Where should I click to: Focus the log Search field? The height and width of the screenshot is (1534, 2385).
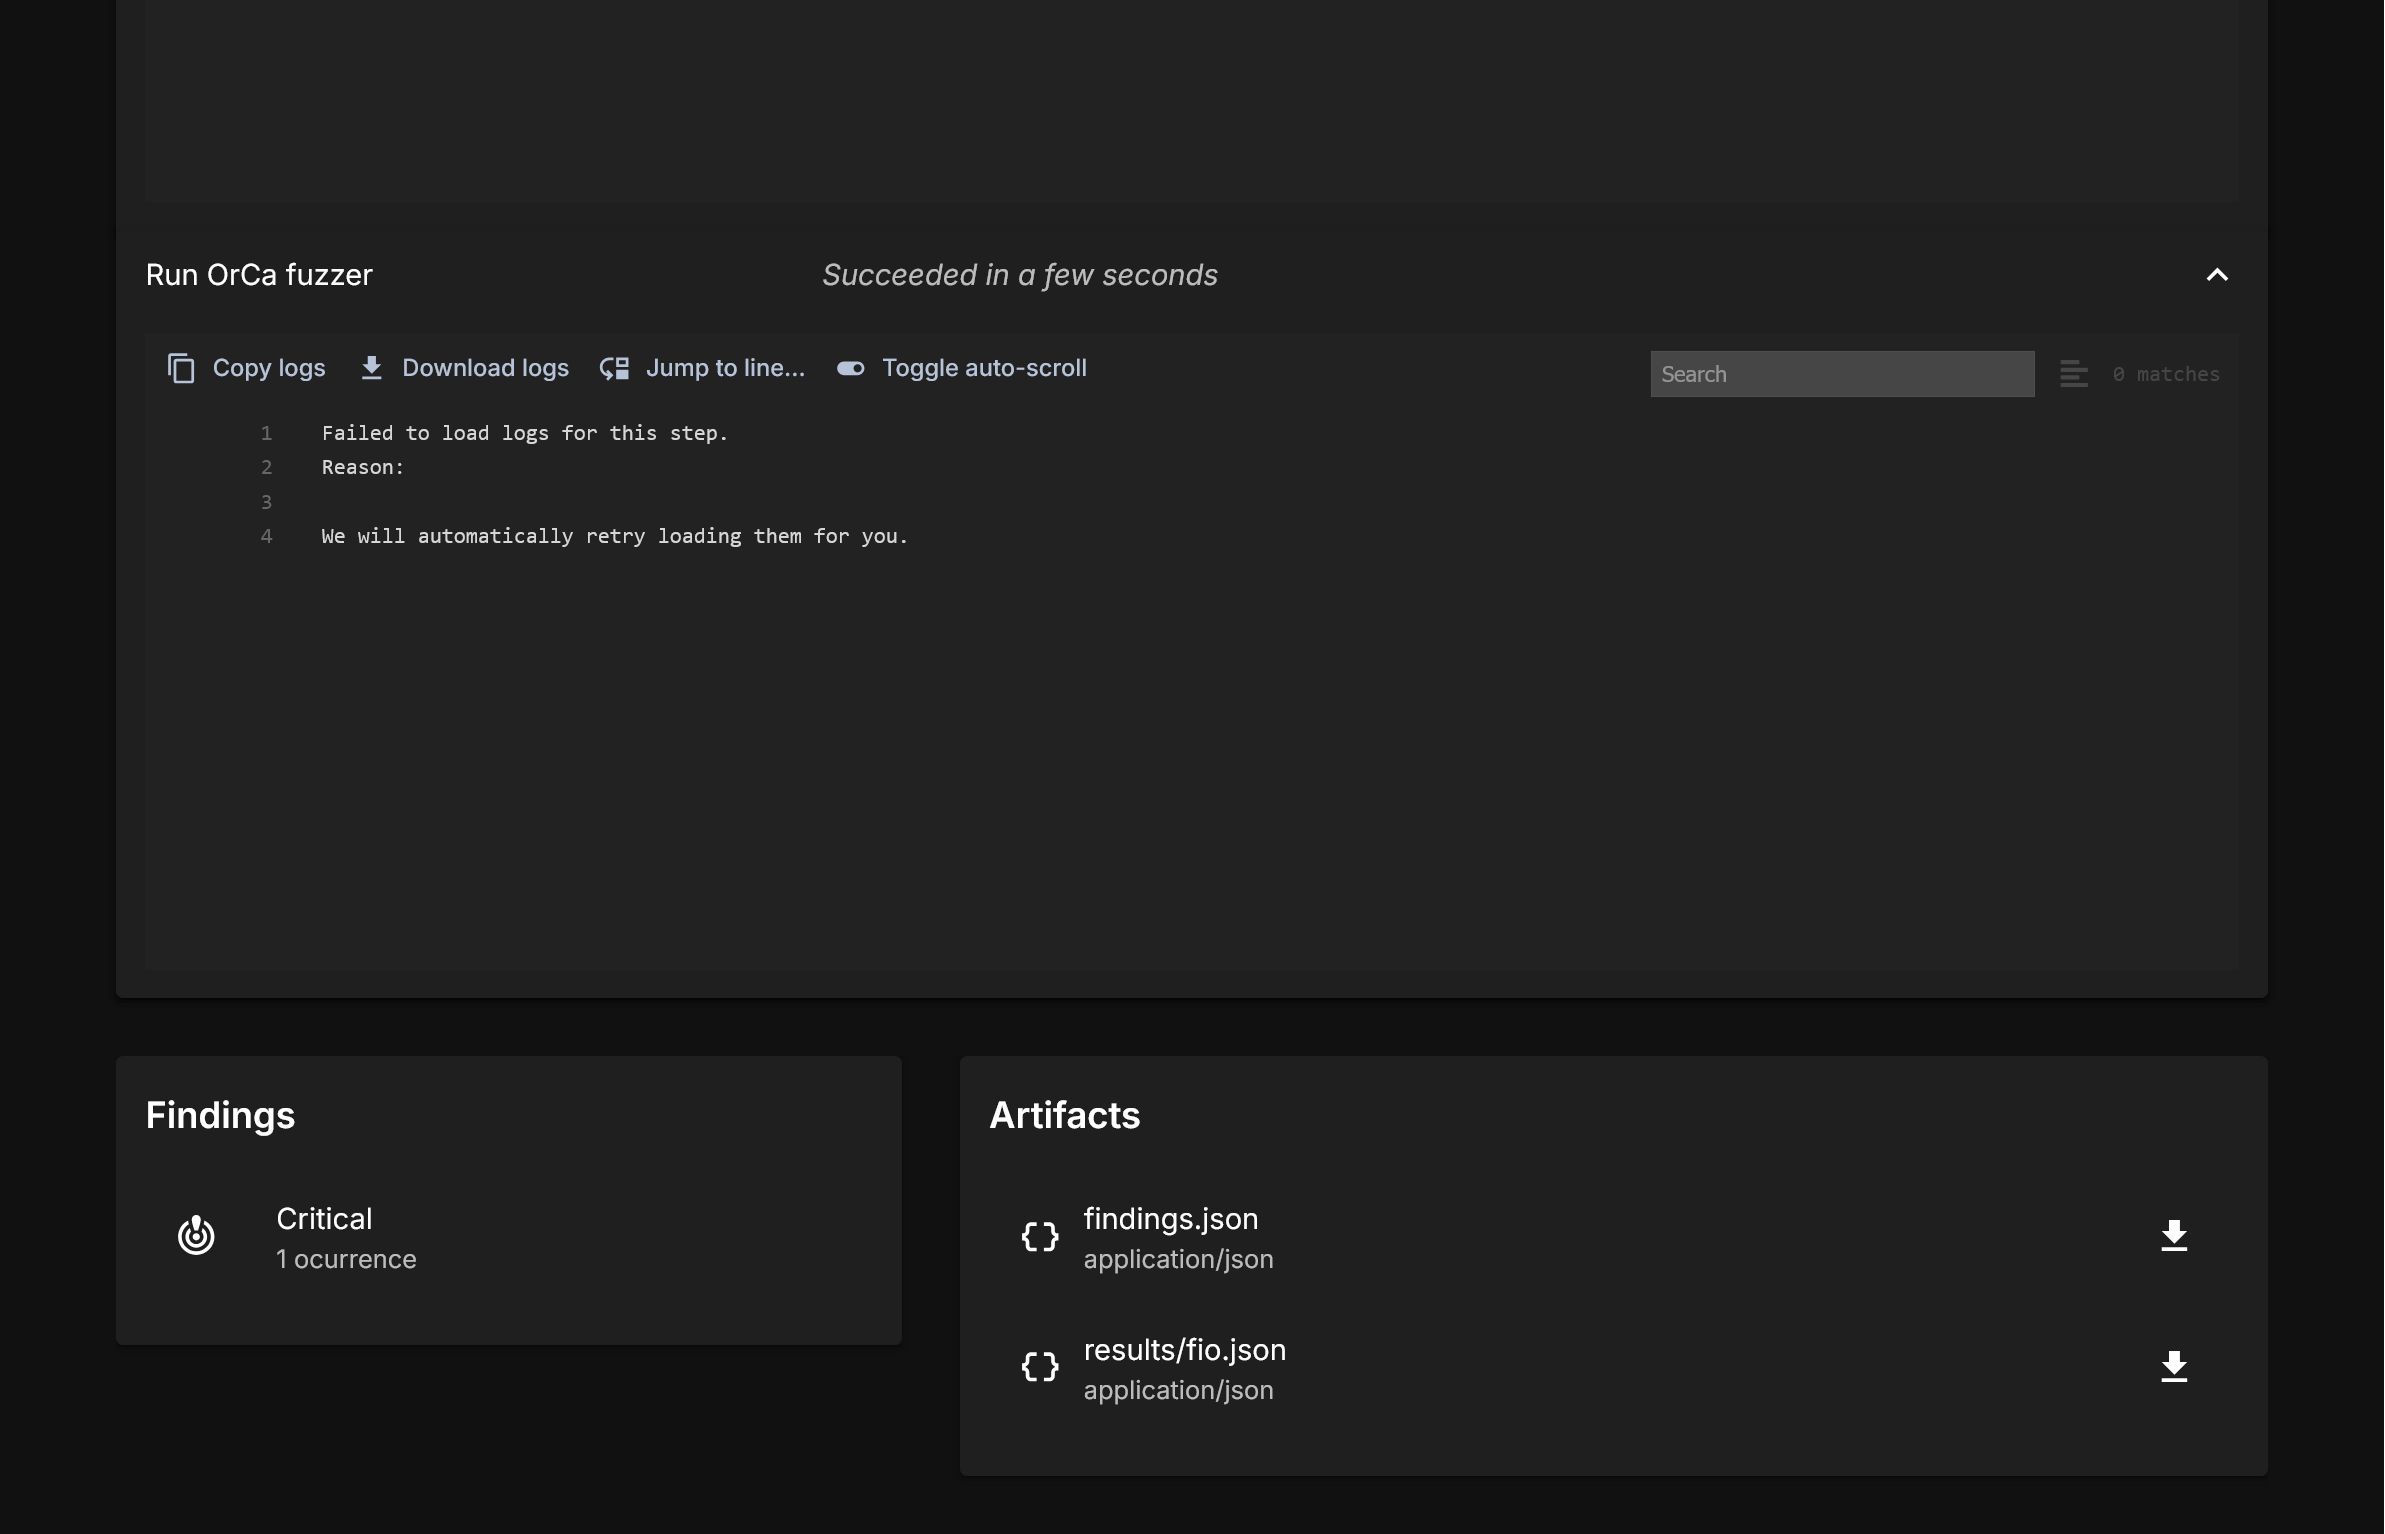pos(1842,374)
